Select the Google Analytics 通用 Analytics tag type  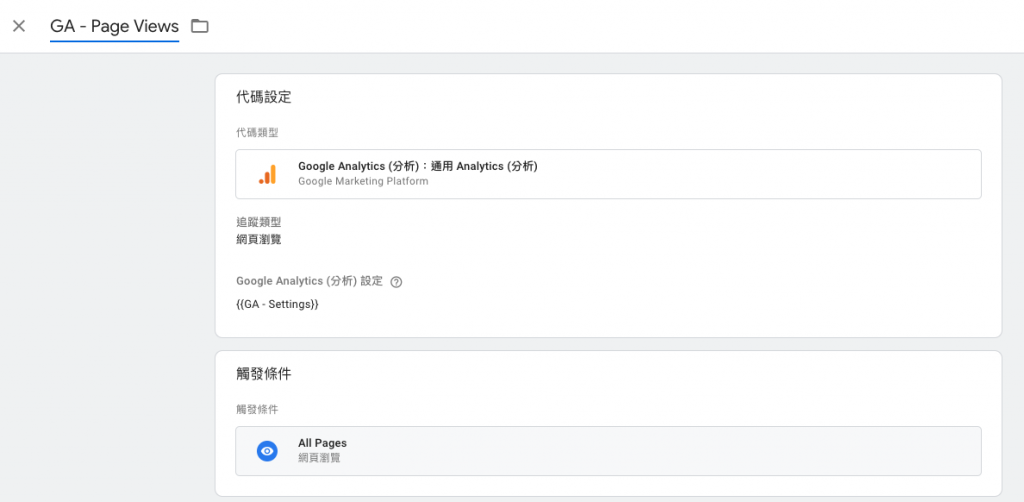[608, 174]
